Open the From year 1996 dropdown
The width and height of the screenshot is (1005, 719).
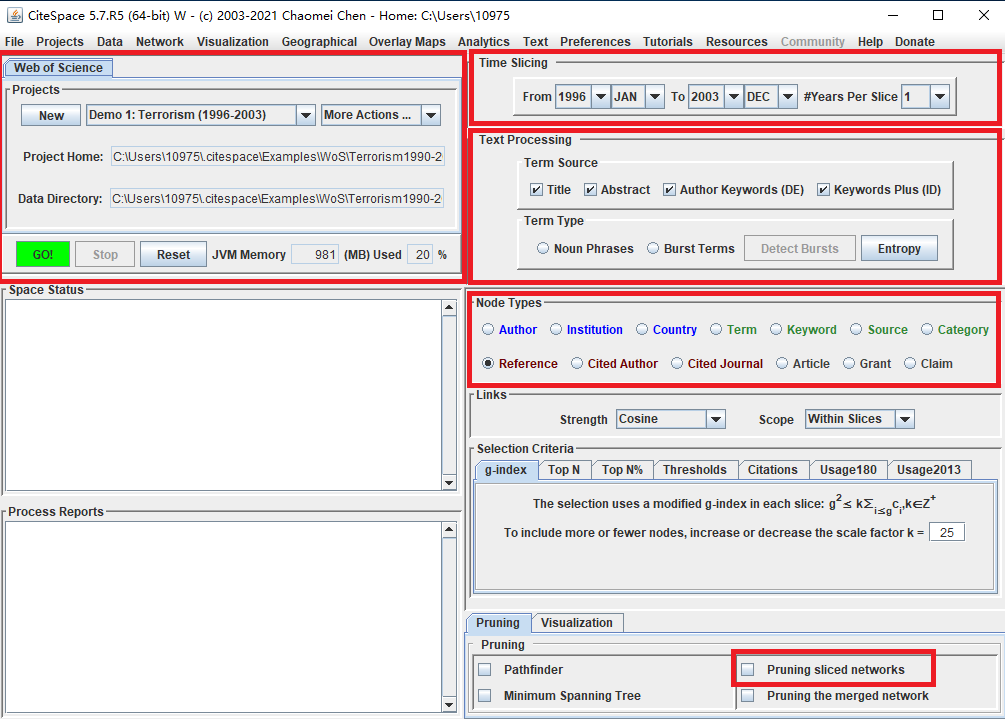(x=601, y=97)
